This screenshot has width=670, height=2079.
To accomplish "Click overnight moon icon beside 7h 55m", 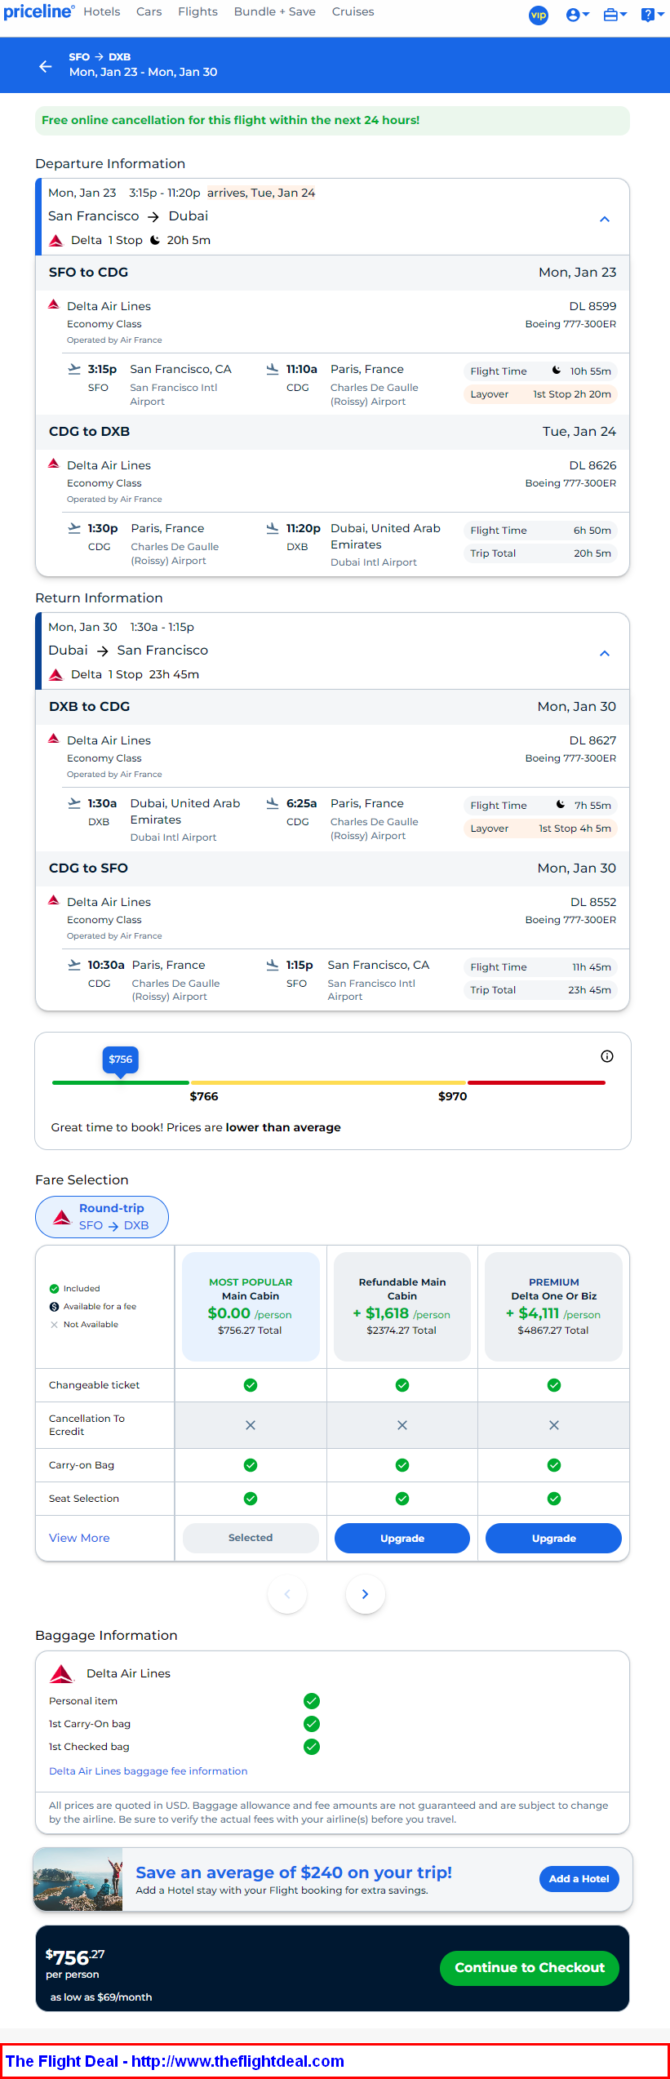I will (x=561, y=804).
